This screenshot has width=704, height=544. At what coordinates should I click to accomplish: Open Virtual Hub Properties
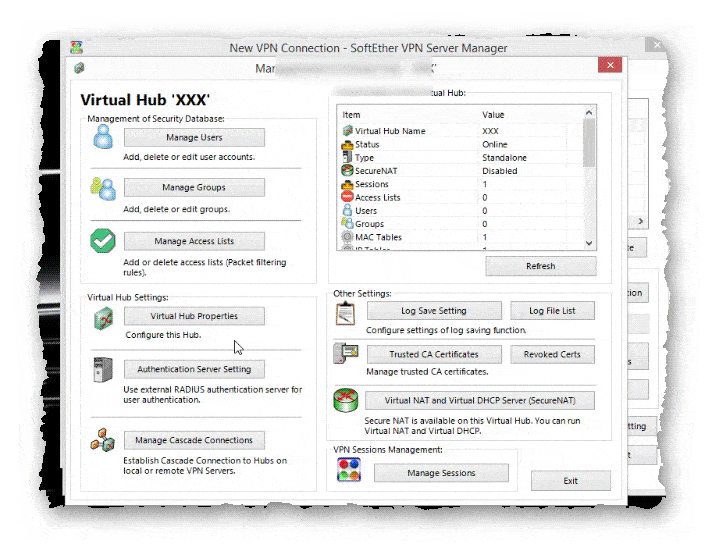click(194, 316)
